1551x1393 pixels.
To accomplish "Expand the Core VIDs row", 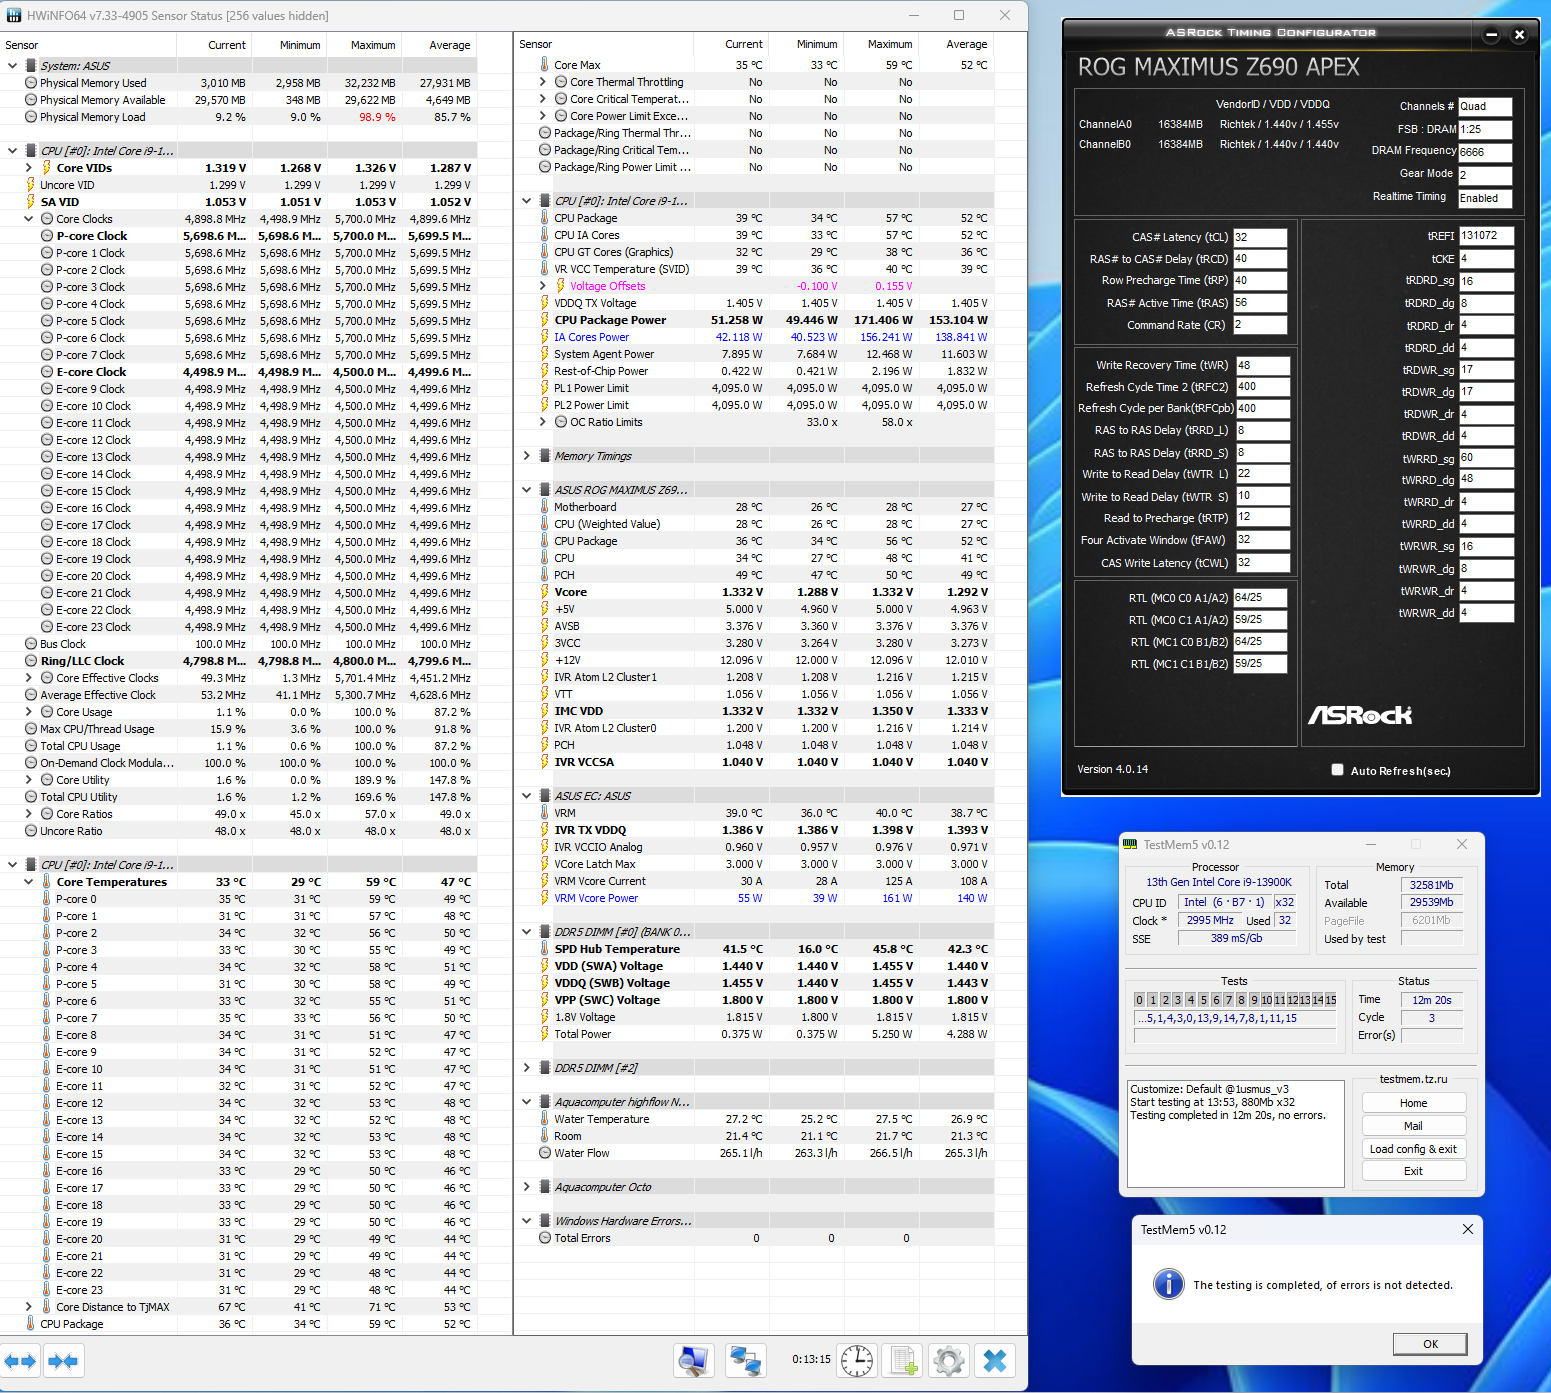I will pos(29,168).
